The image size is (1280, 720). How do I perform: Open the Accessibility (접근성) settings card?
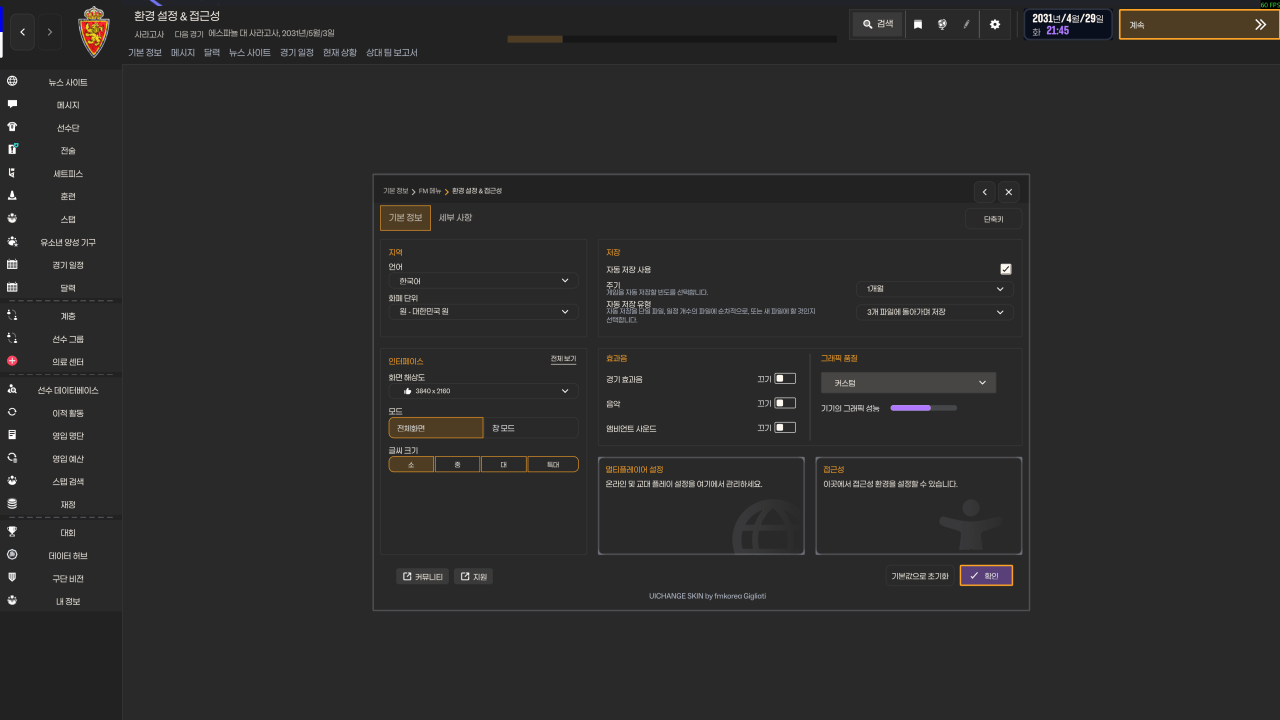click(x=919, y=506)
